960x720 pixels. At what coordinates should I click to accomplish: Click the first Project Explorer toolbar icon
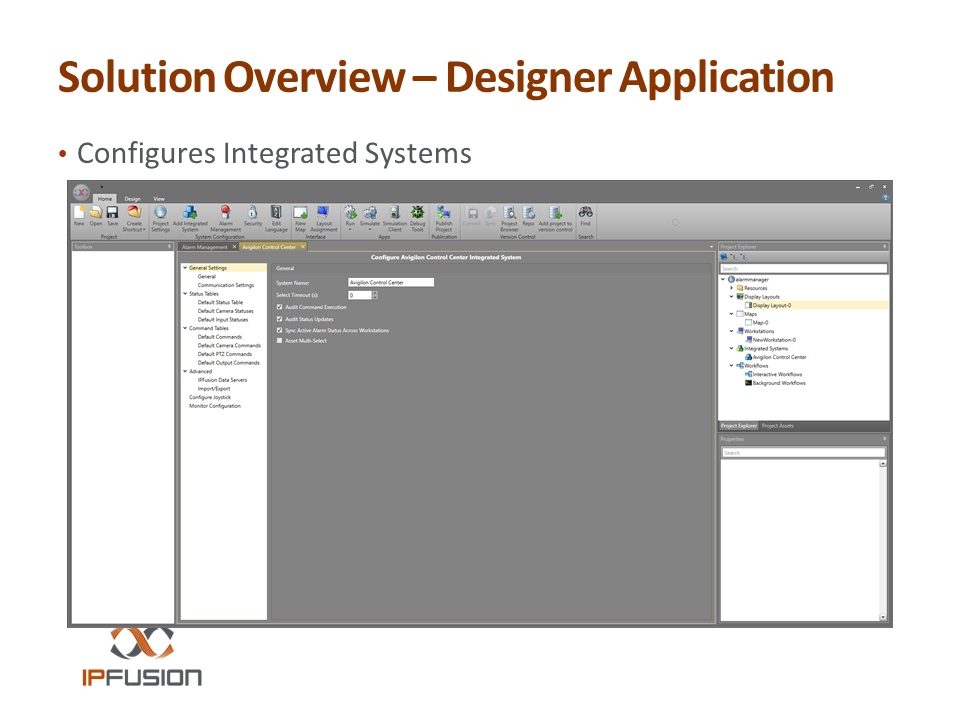[x=724, y=257]
